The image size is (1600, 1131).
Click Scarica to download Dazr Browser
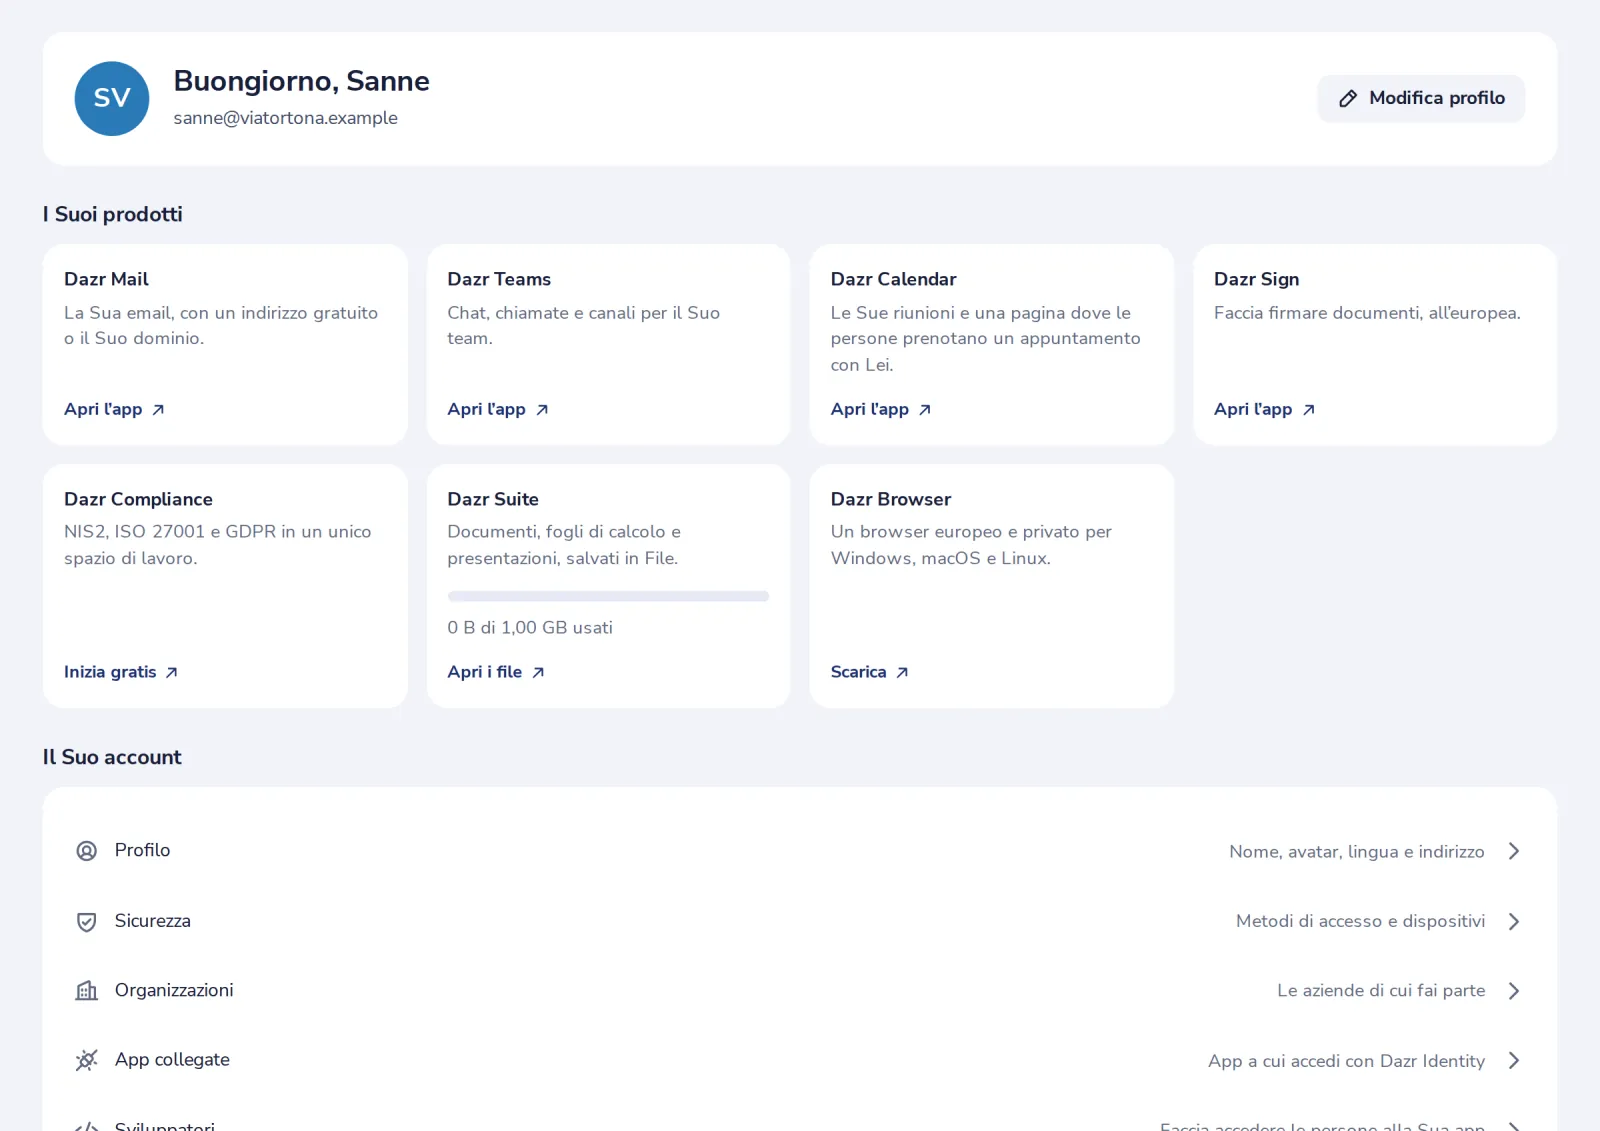pos(869,672)
